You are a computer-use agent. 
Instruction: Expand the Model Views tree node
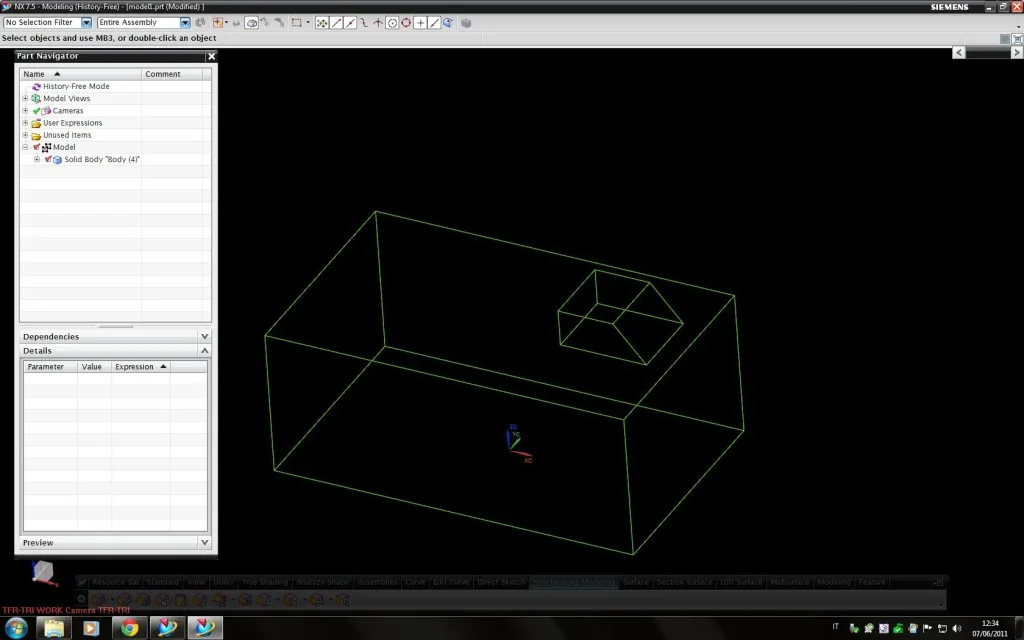click(25, 99)
